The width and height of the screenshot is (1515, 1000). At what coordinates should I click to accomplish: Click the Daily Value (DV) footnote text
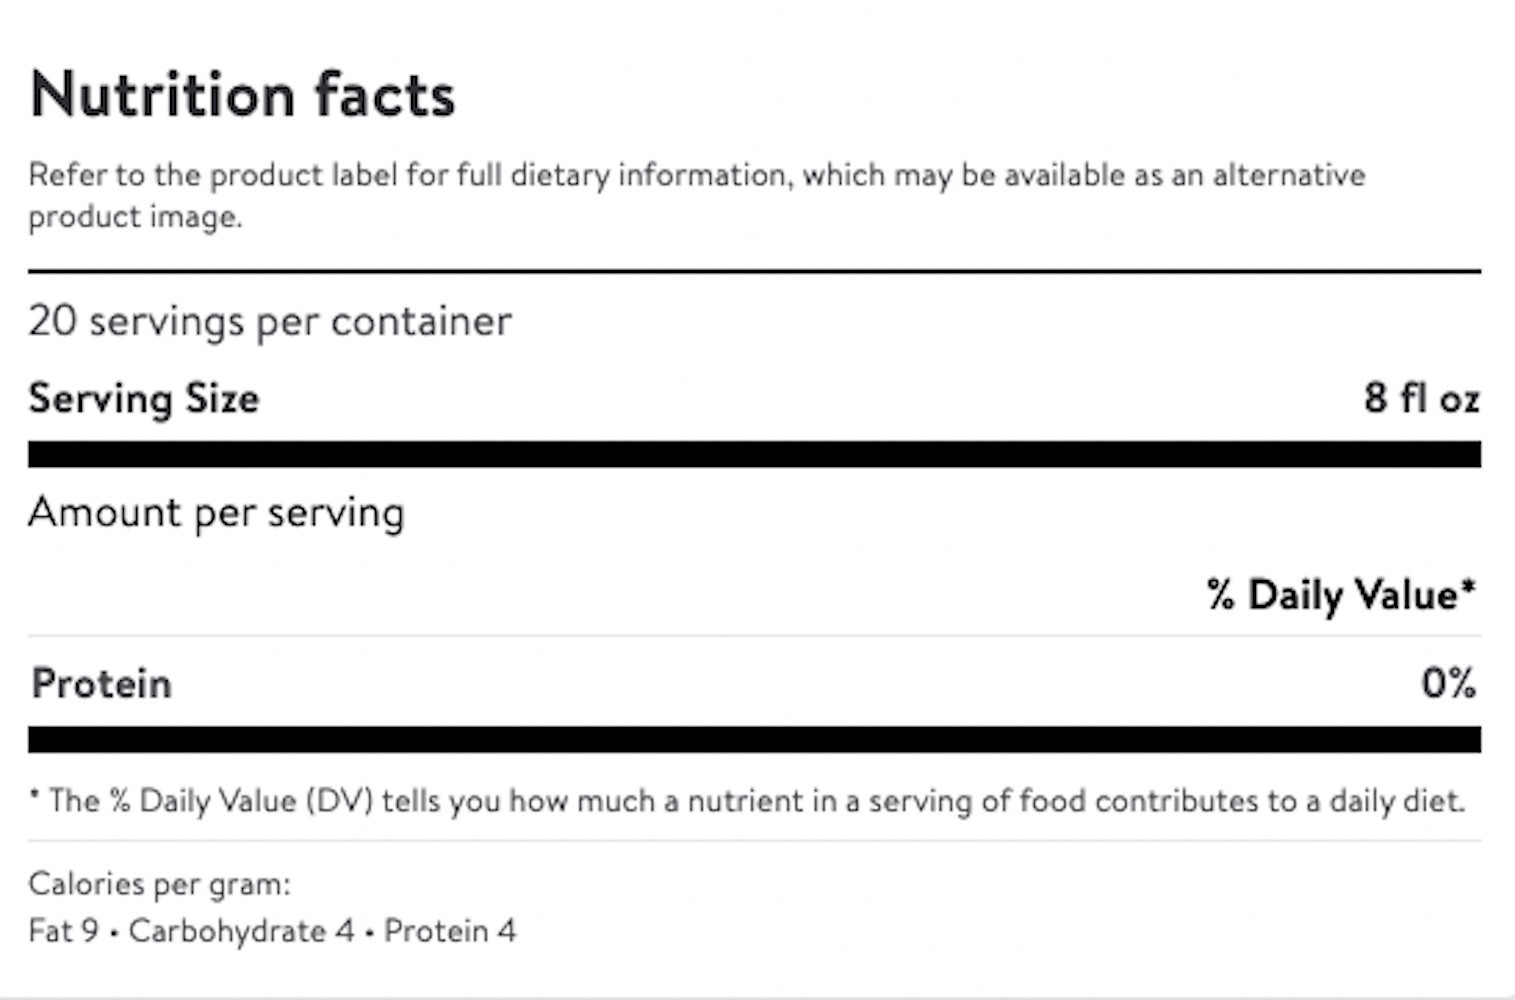pos(747,801)
